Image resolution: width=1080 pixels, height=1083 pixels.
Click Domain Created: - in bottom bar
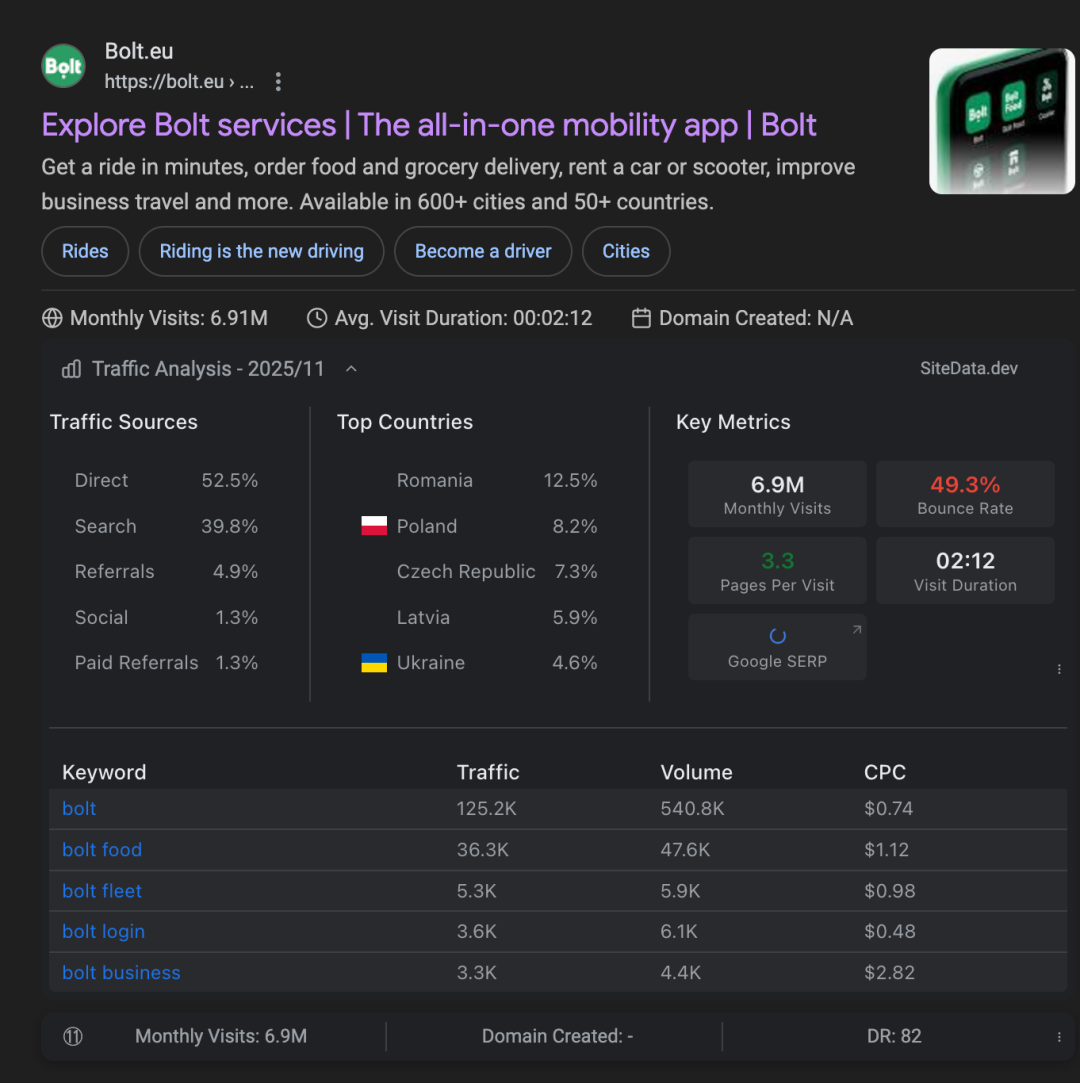tap(557, 1036)
